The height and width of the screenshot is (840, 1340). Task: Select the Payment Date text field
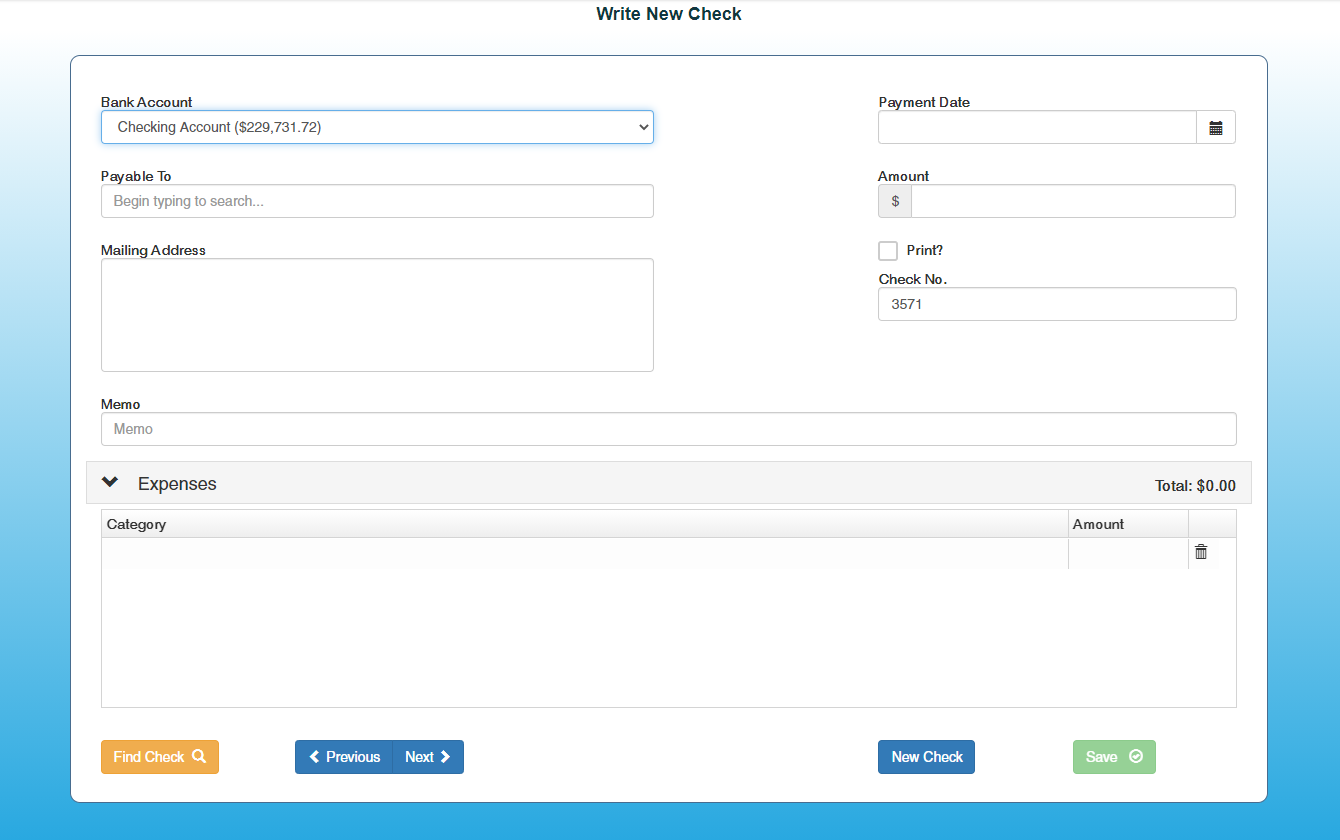(1037, 128)
